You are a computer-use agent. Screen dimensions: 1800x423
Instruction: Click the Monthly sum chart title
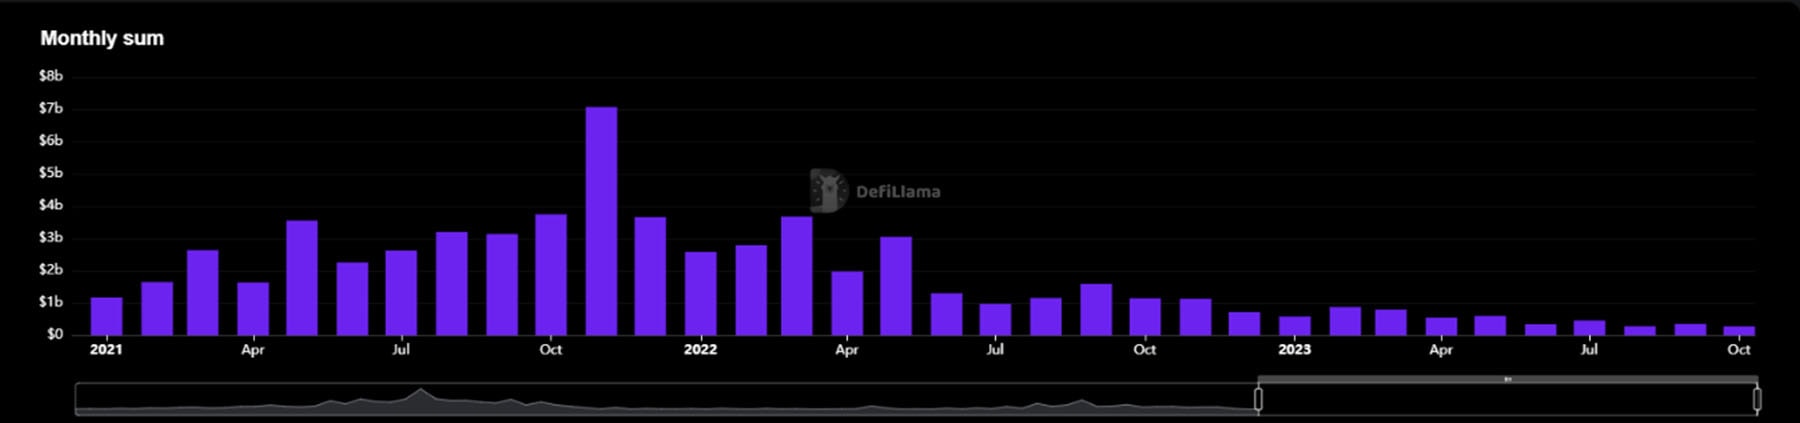[102, 38]
